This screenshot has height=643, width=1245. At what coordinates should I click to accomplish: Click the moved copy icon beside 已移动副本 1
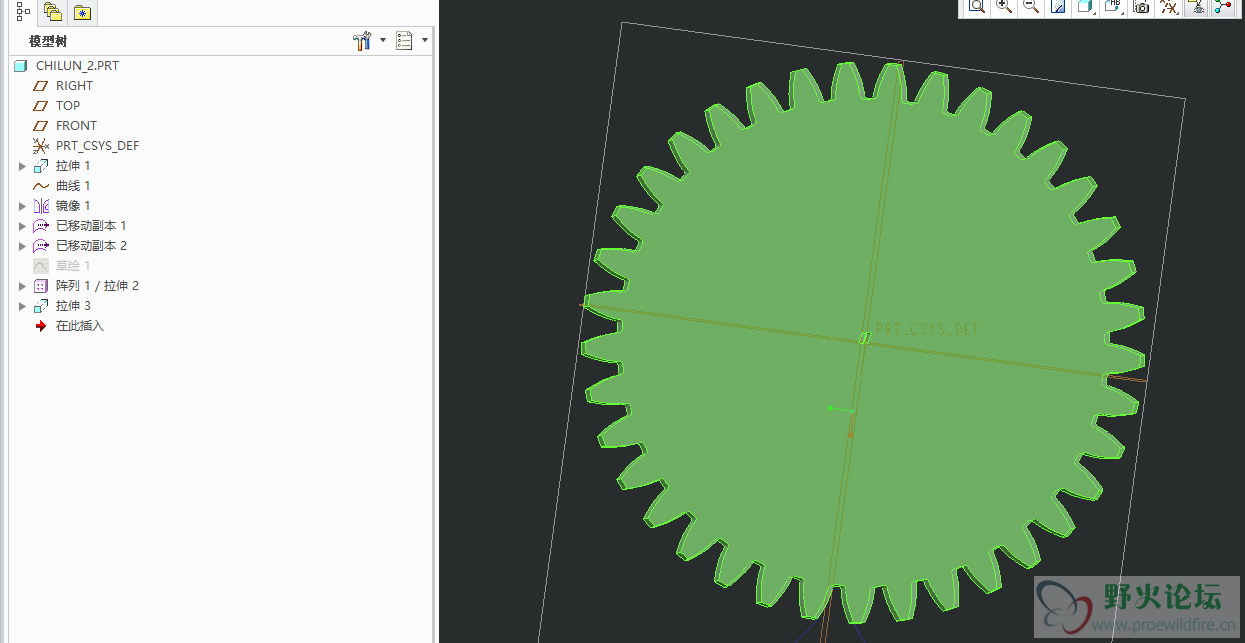coord(41,226)
